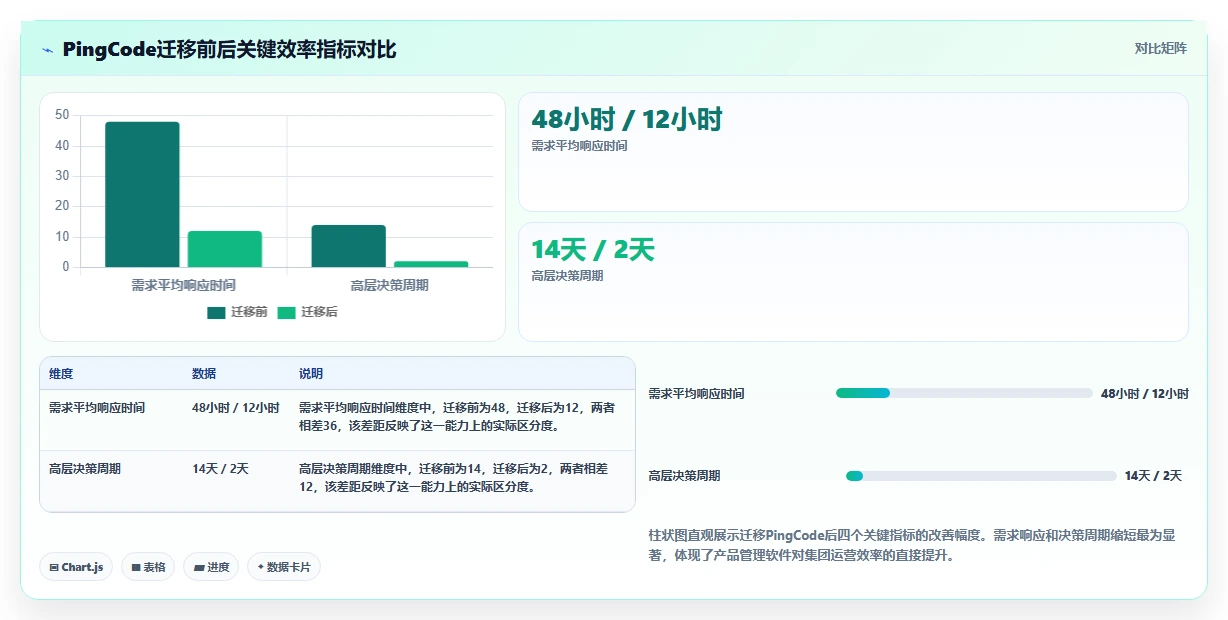
Task: Select the 14天 / 2天 data card
Action: pos(853,282)
